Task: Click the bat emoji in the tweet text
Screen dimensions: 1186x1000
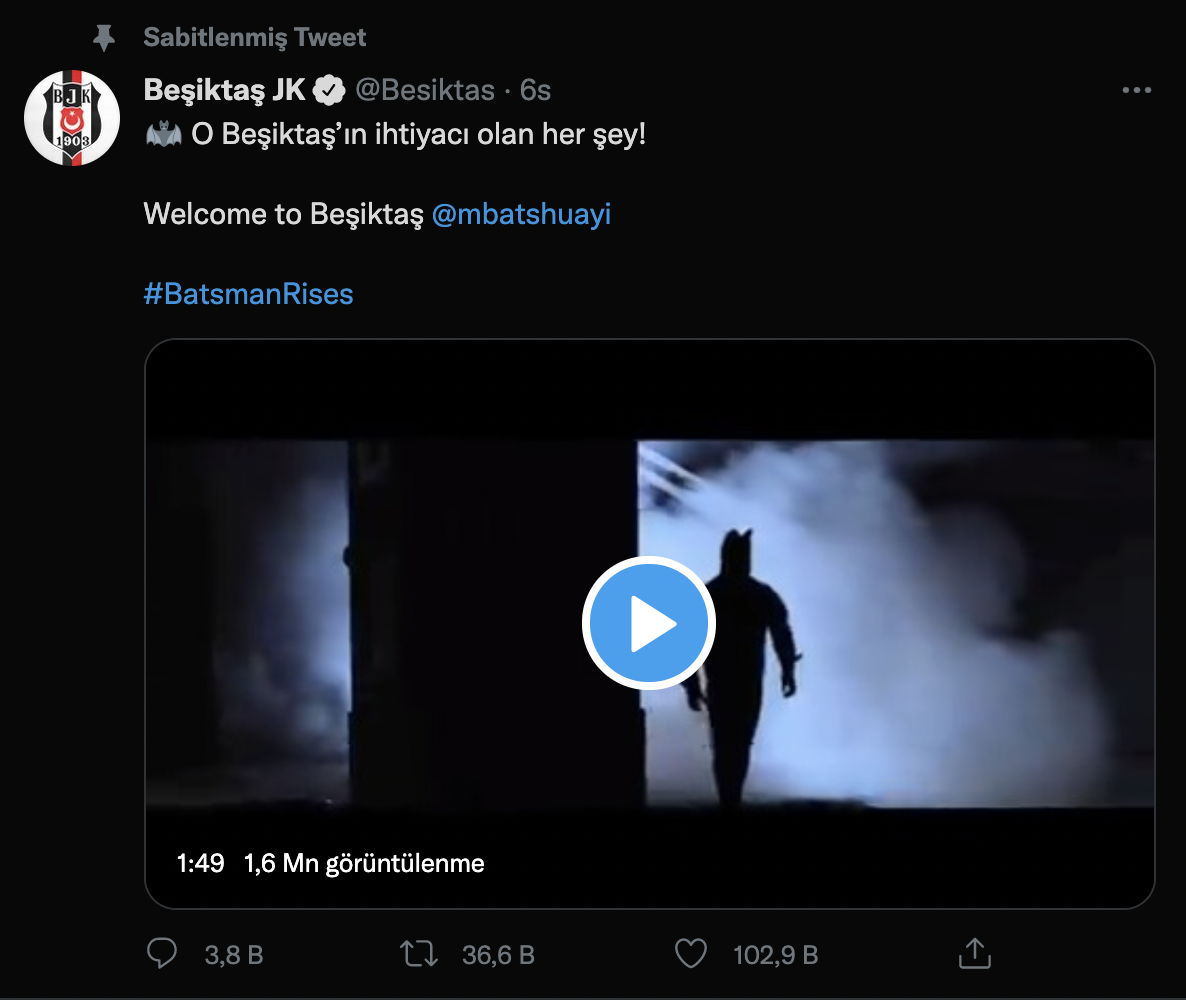Action: pyautogui.click(x=163, y=134)
